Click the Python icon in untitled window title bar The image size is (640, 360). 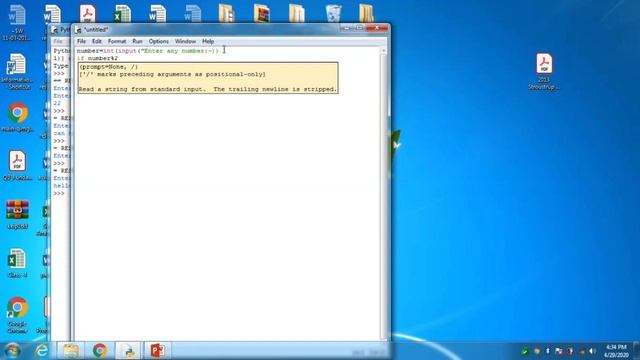tap(78, 30)
